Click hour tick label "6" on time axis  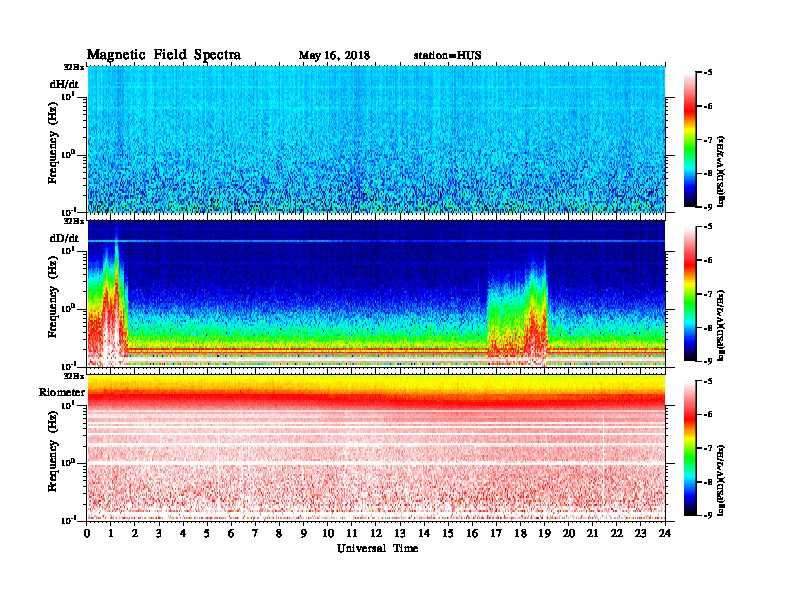[231, 533]
